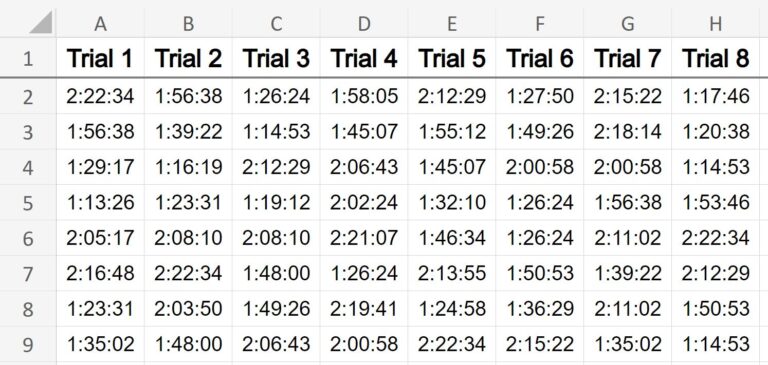
Task: Select cell H5 with 1:53:46
Action: click(x=716, y=202)
